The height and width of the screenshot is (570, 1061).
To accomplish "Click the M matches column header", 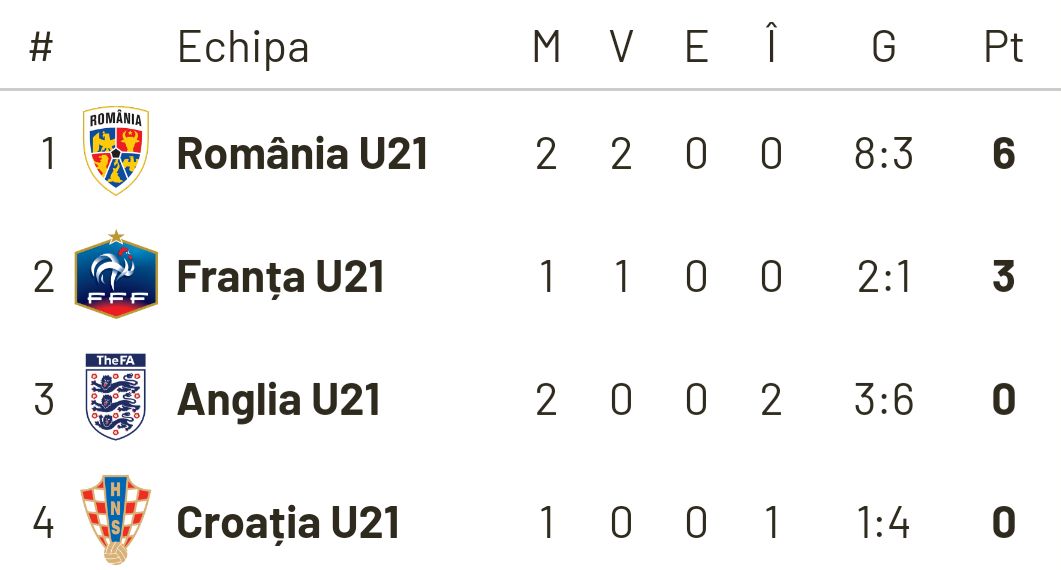I will click(x=546, y=47).
